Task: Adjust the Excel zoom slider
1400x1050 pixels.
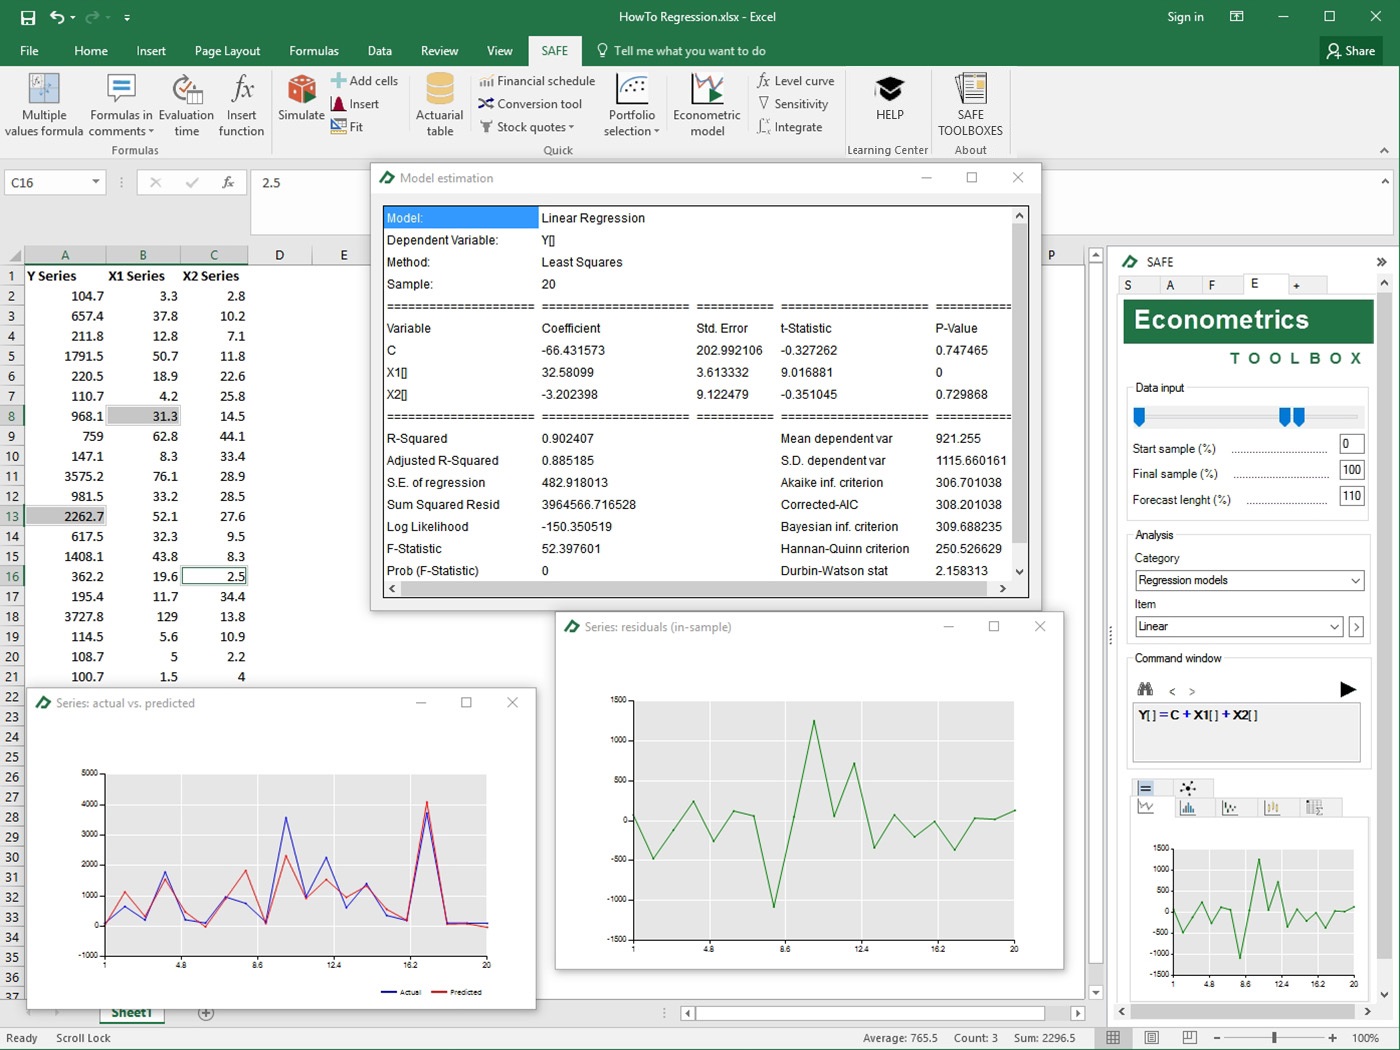Action: (x=1274, y=1038)
